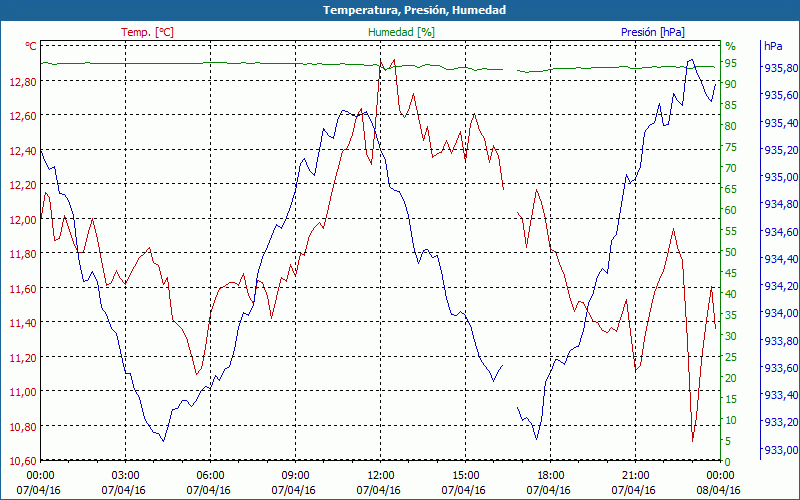Click humidity axis value '40'

pyautogui.click(x=731, y=294)
